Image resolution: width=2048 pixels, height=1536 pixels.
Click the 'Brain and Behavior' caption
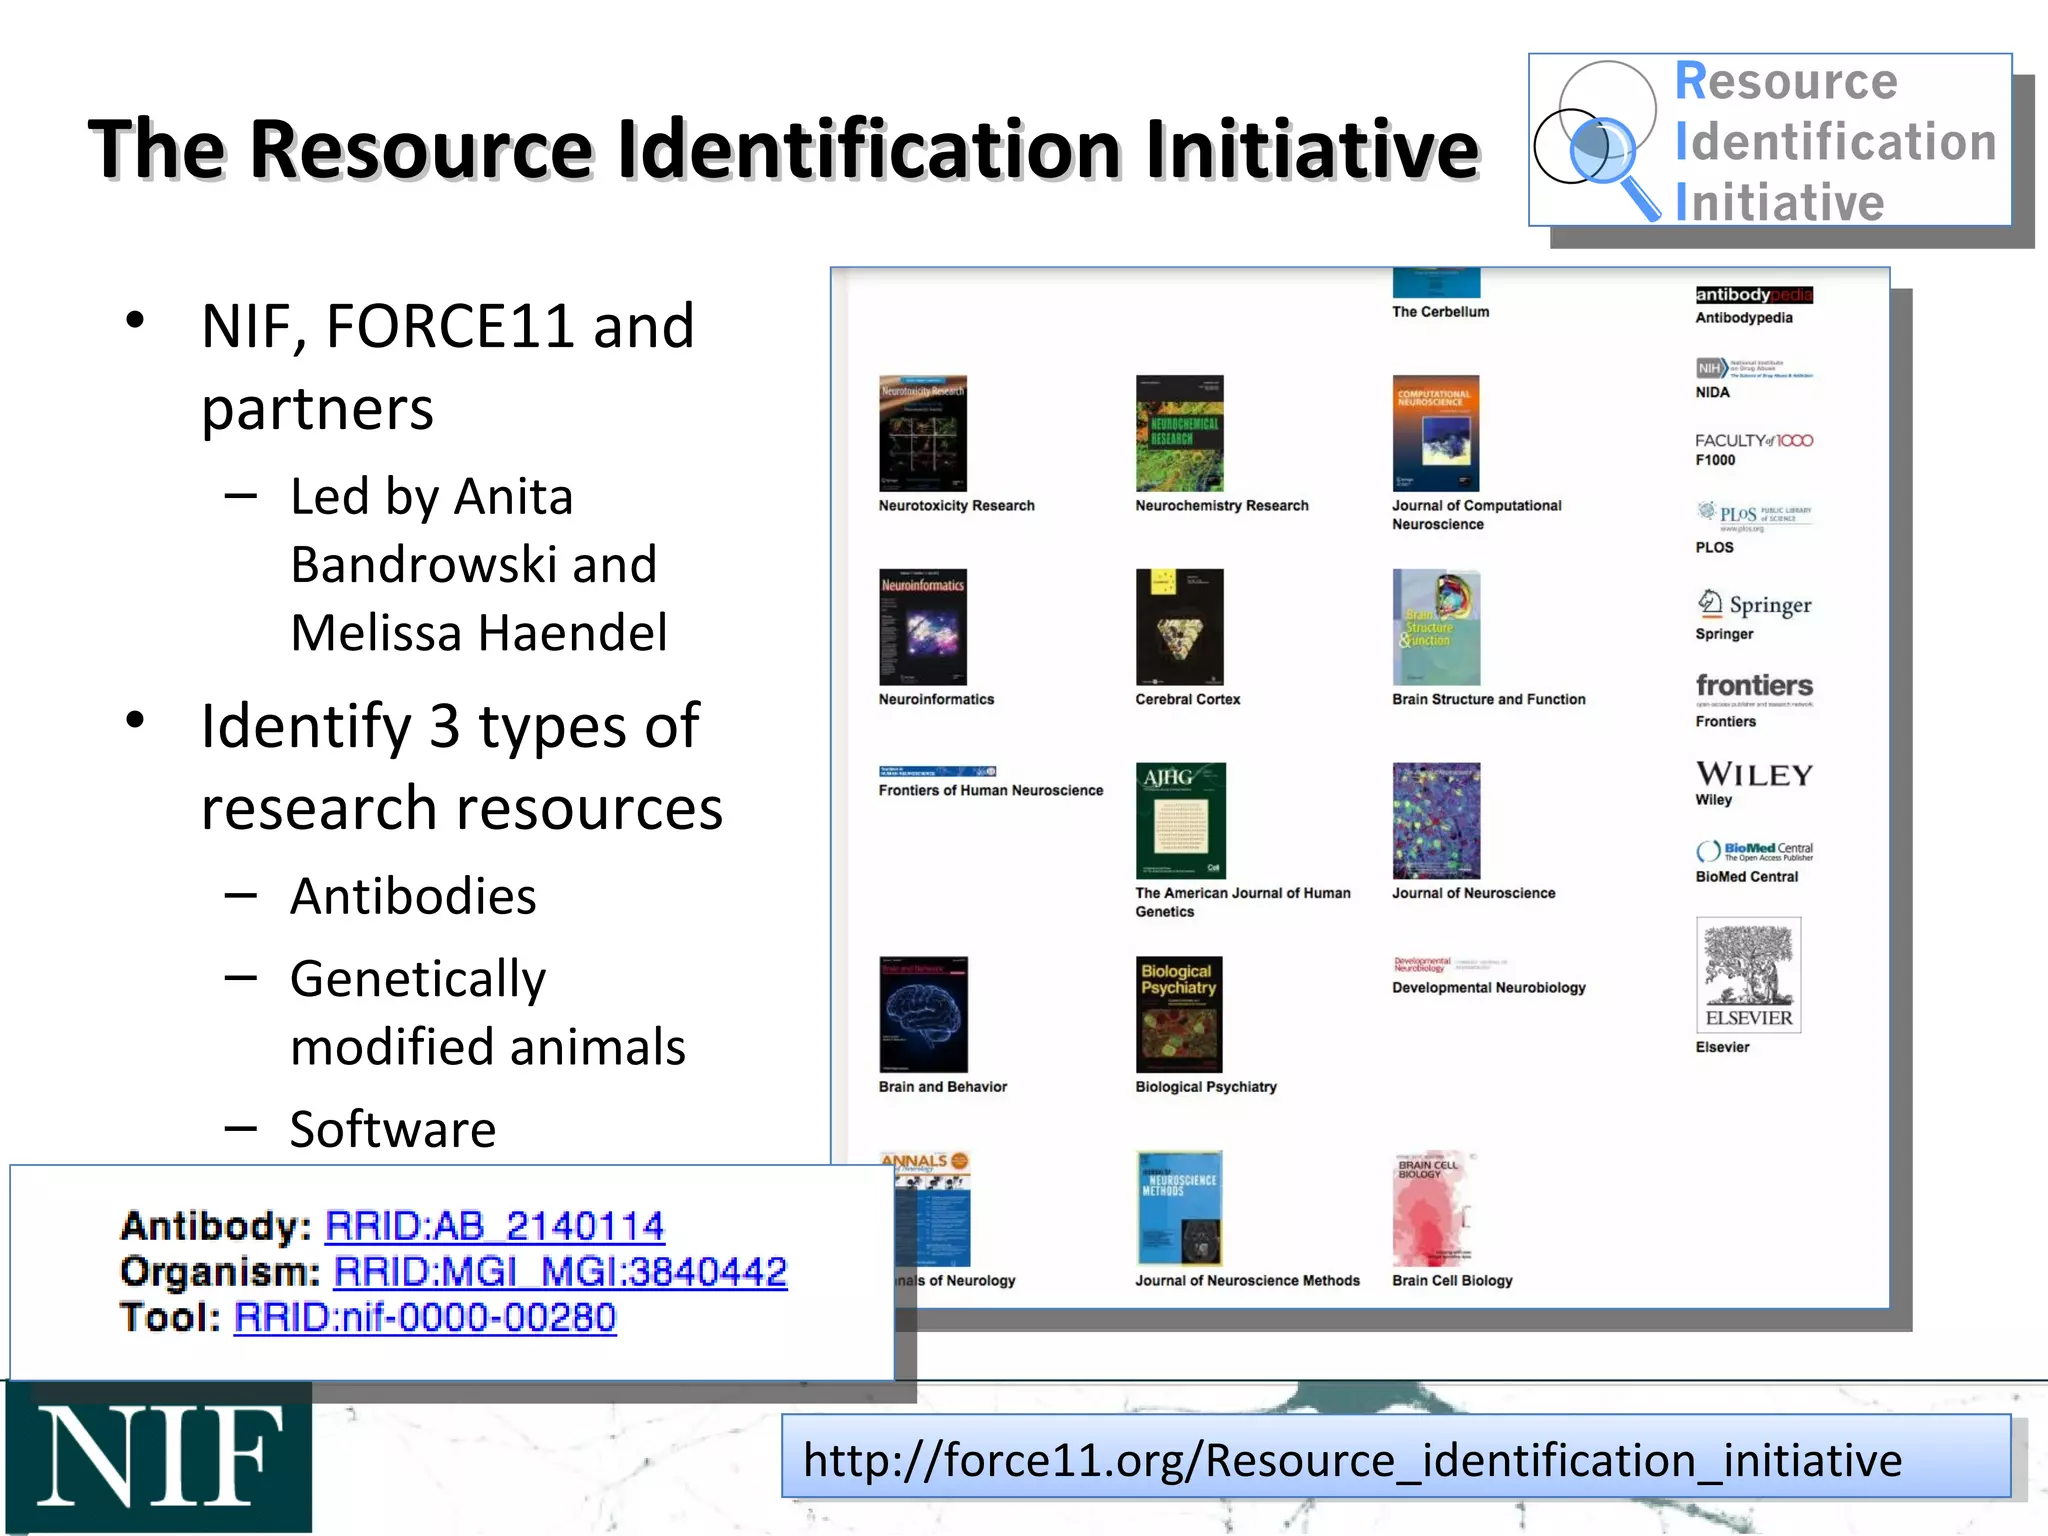point(942,1087)
